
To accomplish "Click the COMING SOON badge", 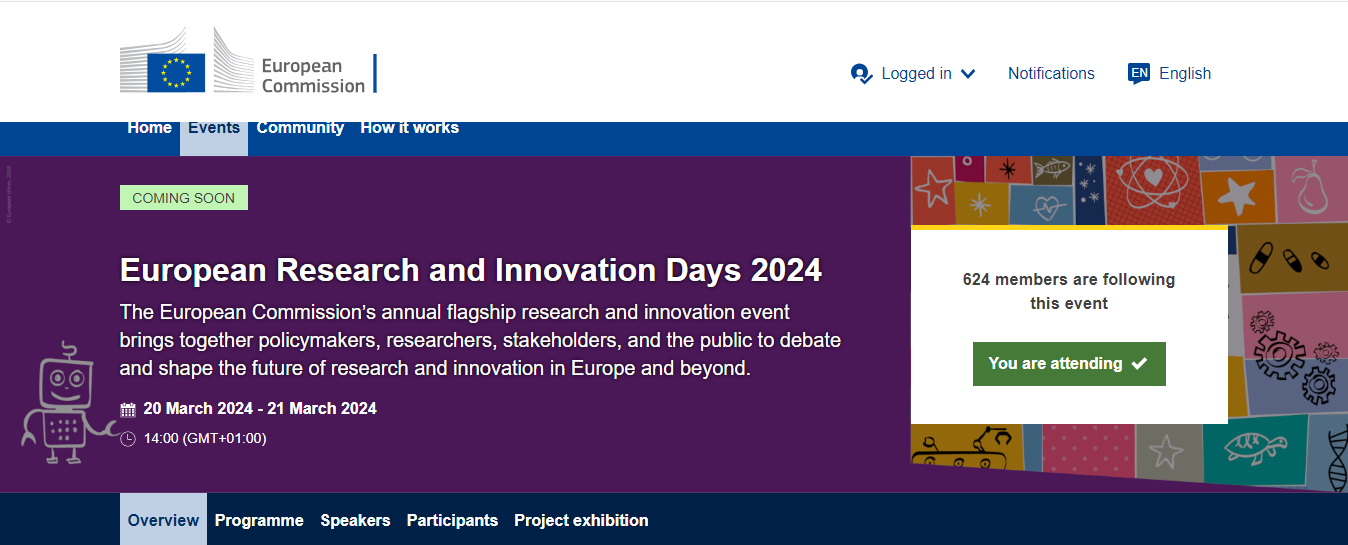I will (x=184, y=198).
